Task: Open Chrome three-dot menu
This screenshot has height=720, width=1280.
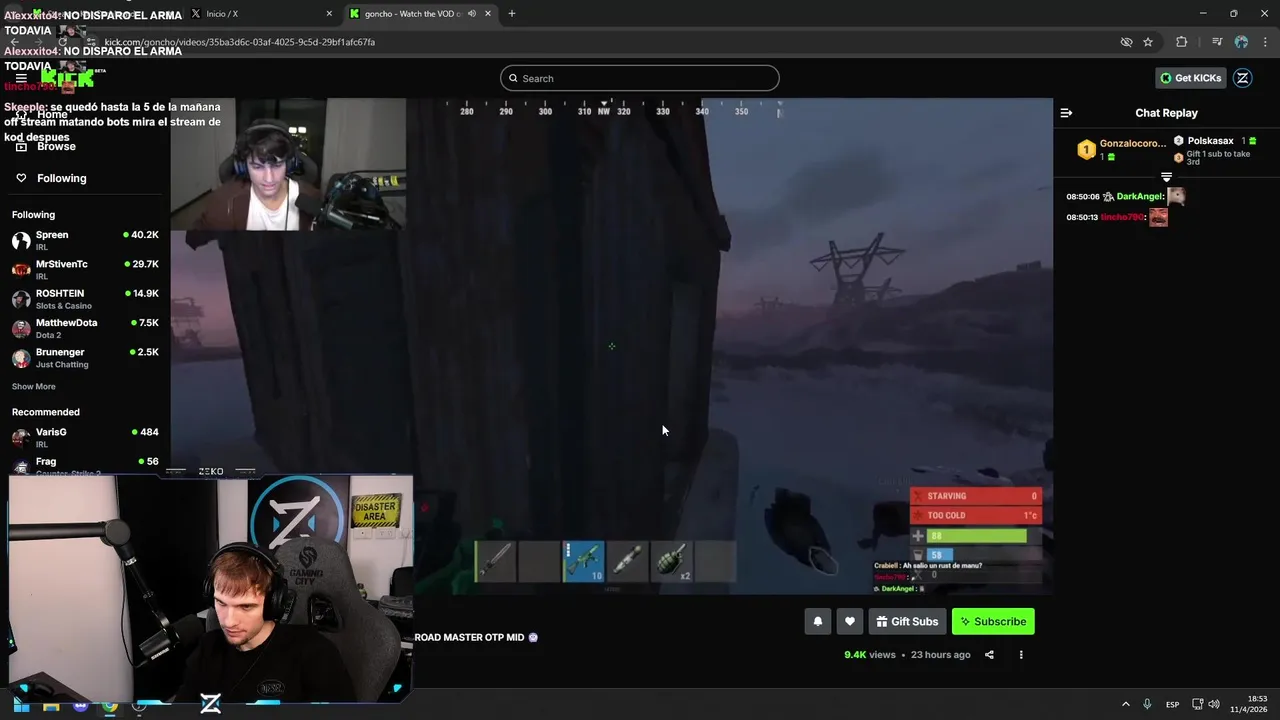Action: [1264, 42]
